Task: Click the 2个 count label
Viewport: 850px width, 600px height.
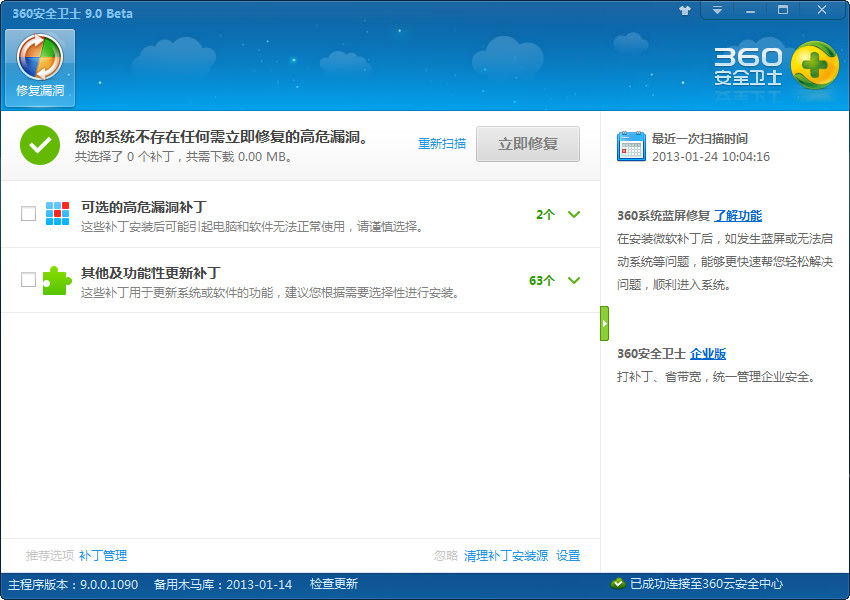Action: coord(545,214)
